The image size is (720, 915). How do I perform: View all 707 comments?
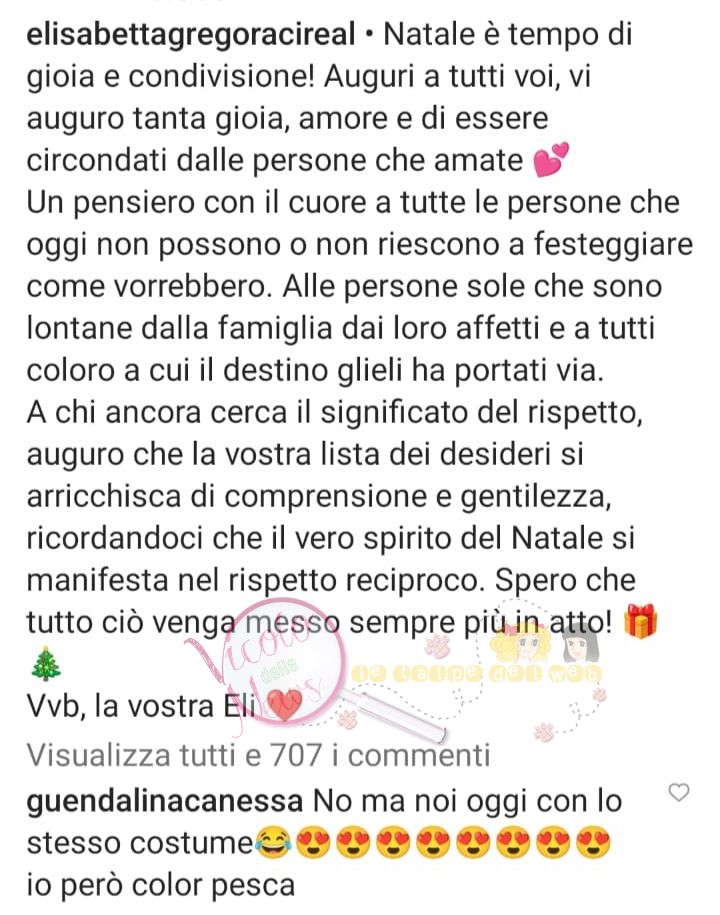coord(258,755)
